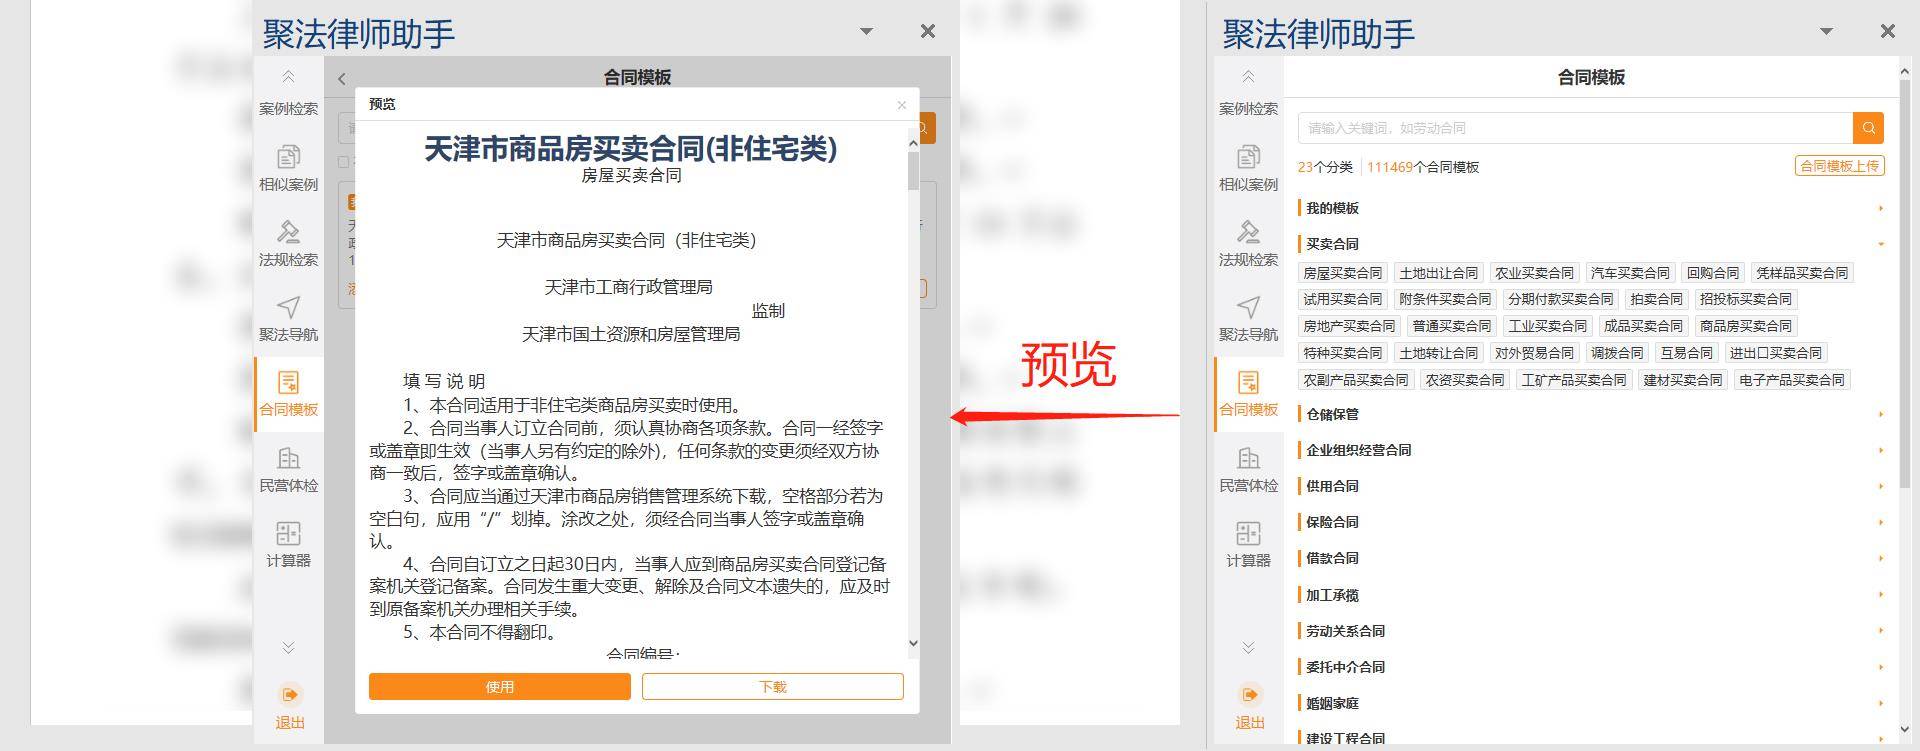
Task: Open 民营体检 in the right window sidebar
Action: [1248, 469]
